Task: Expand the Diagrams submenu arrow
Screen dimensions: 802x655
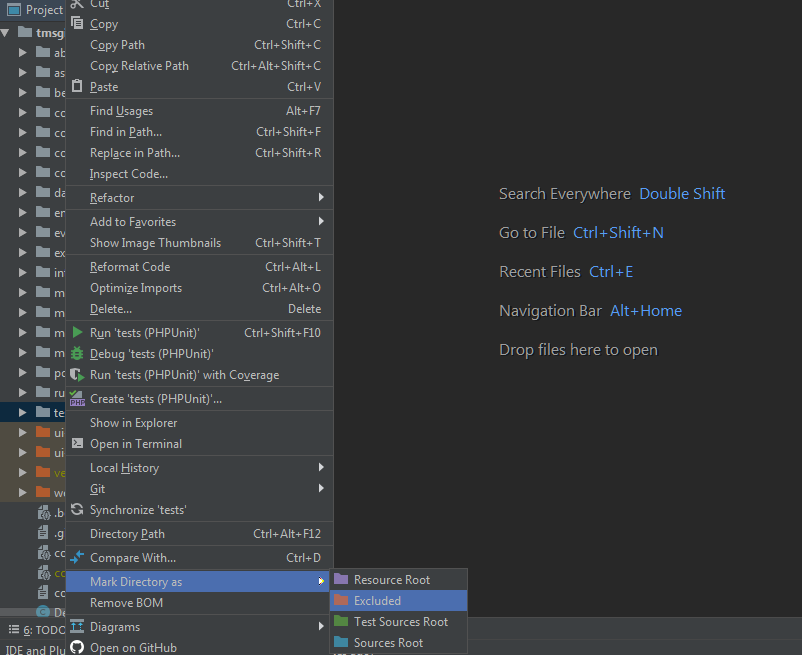Action: tap(321, 626)
